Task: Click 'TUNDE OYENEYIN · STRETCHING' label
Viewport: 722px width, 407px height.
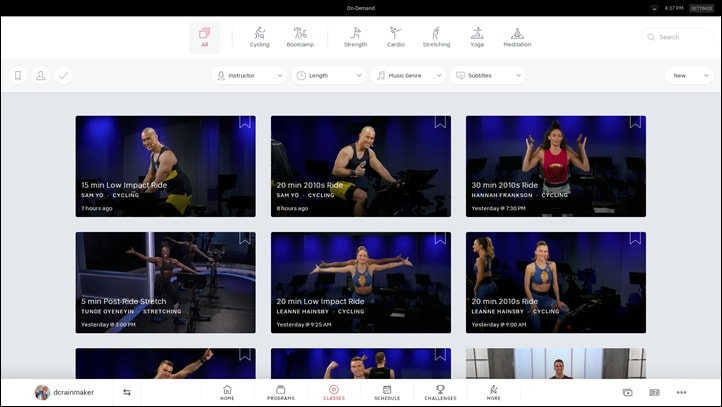Action: pyautogui.click(x=131, y=312)
